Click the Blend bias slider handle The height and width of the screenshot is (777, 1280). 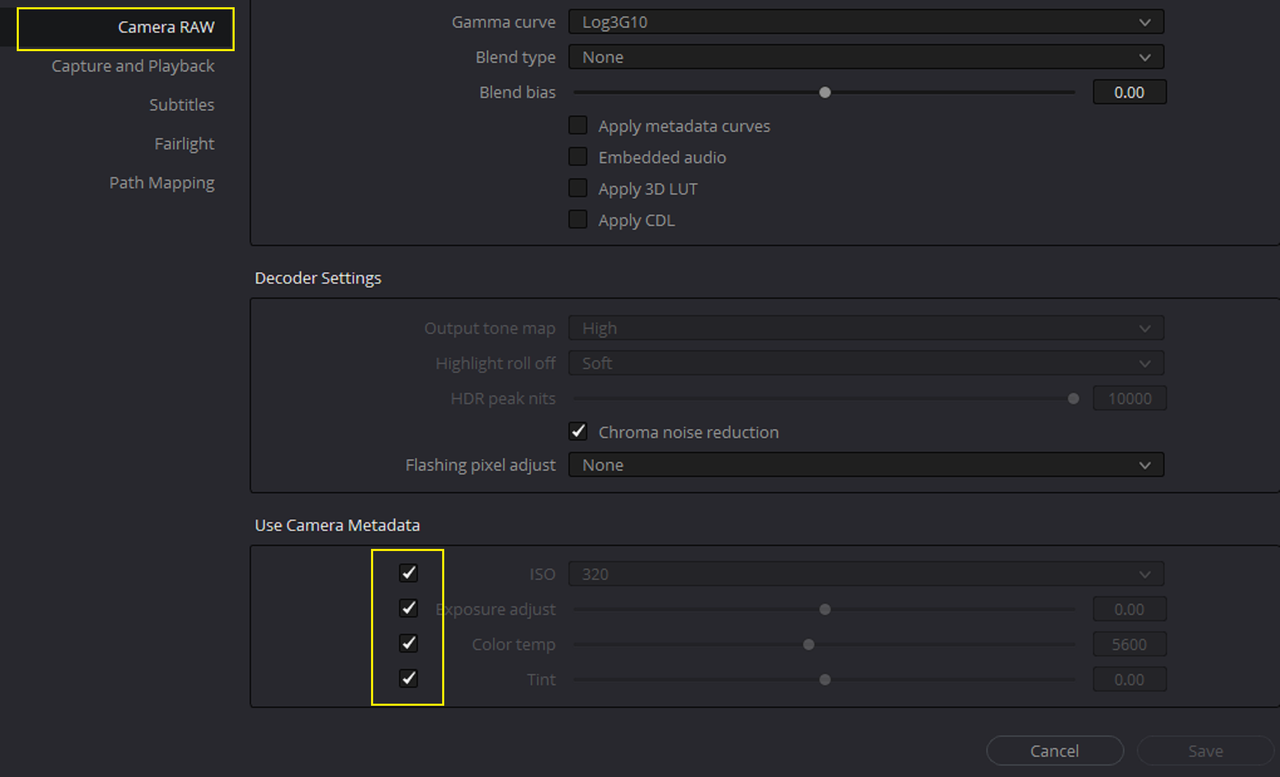click(825, 92)
